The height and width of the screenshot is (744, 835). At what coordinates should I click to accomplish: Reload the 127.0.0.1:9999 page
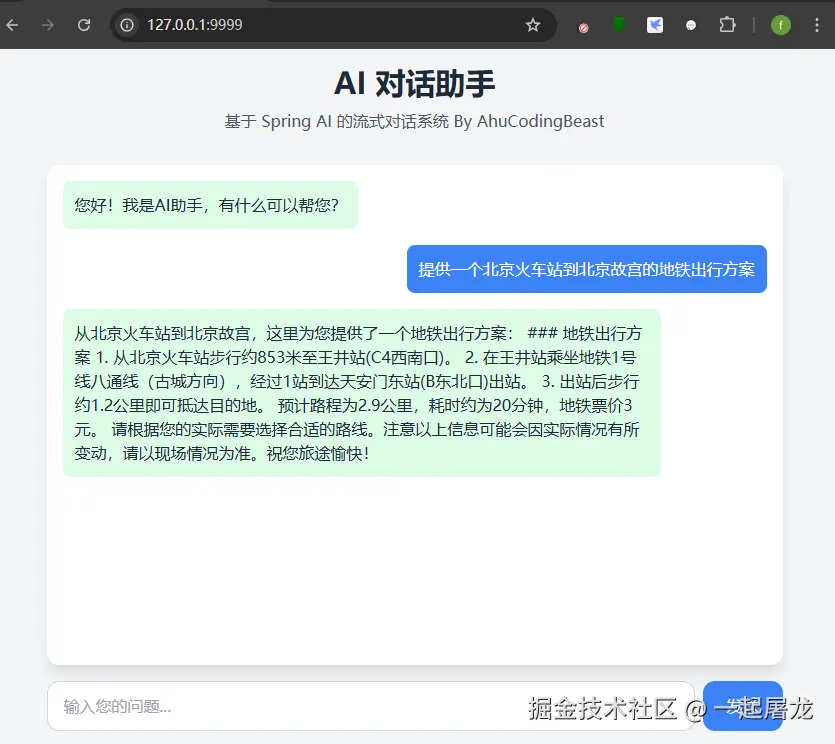(x=84, y=25)
